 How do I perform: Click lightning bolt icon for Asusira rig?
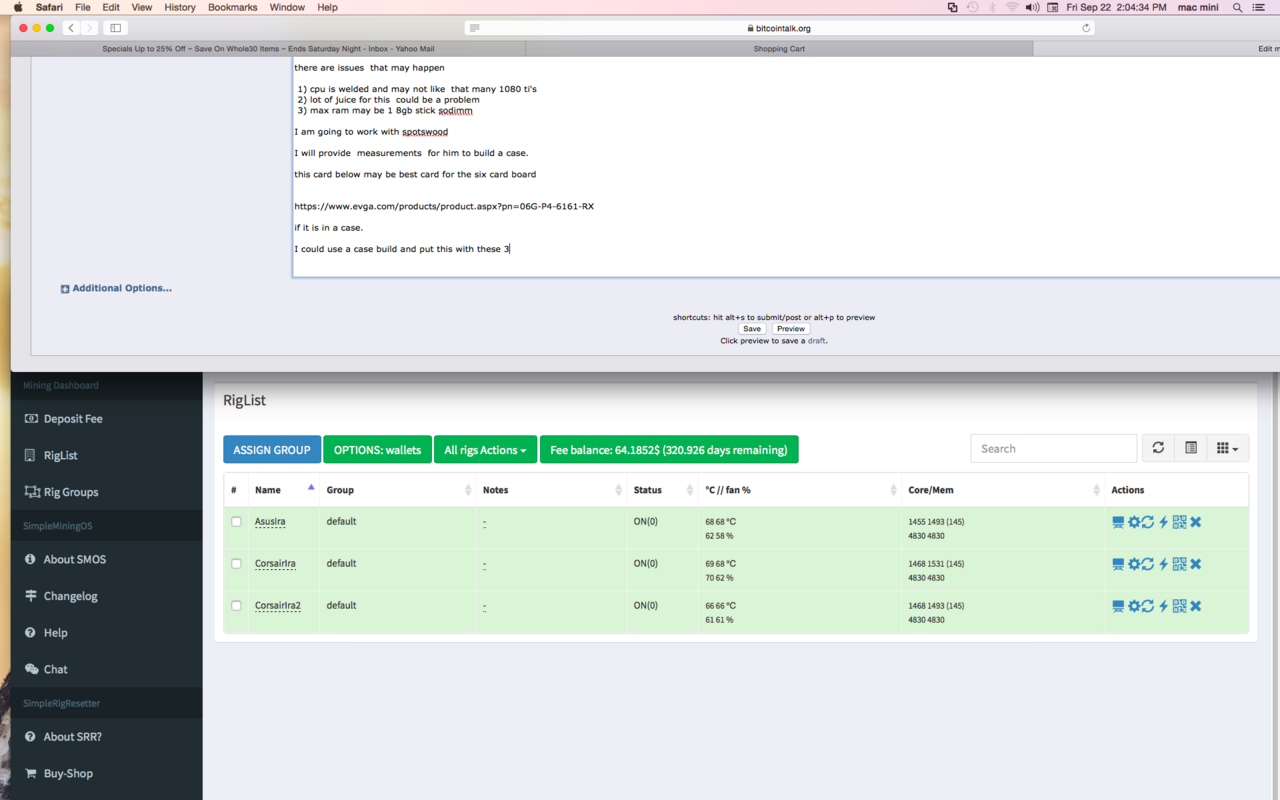(x=1164, y=522)
